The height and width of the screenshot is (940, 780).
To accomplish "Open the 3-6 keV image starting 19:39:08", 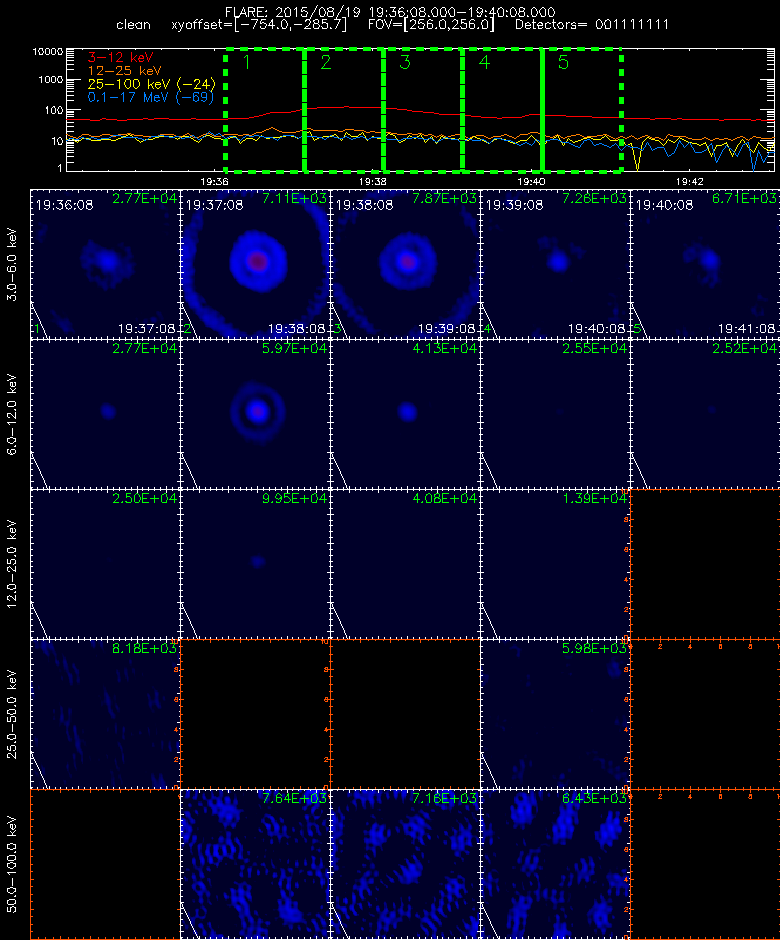I will pyautogui.click(x=555, y=264).
